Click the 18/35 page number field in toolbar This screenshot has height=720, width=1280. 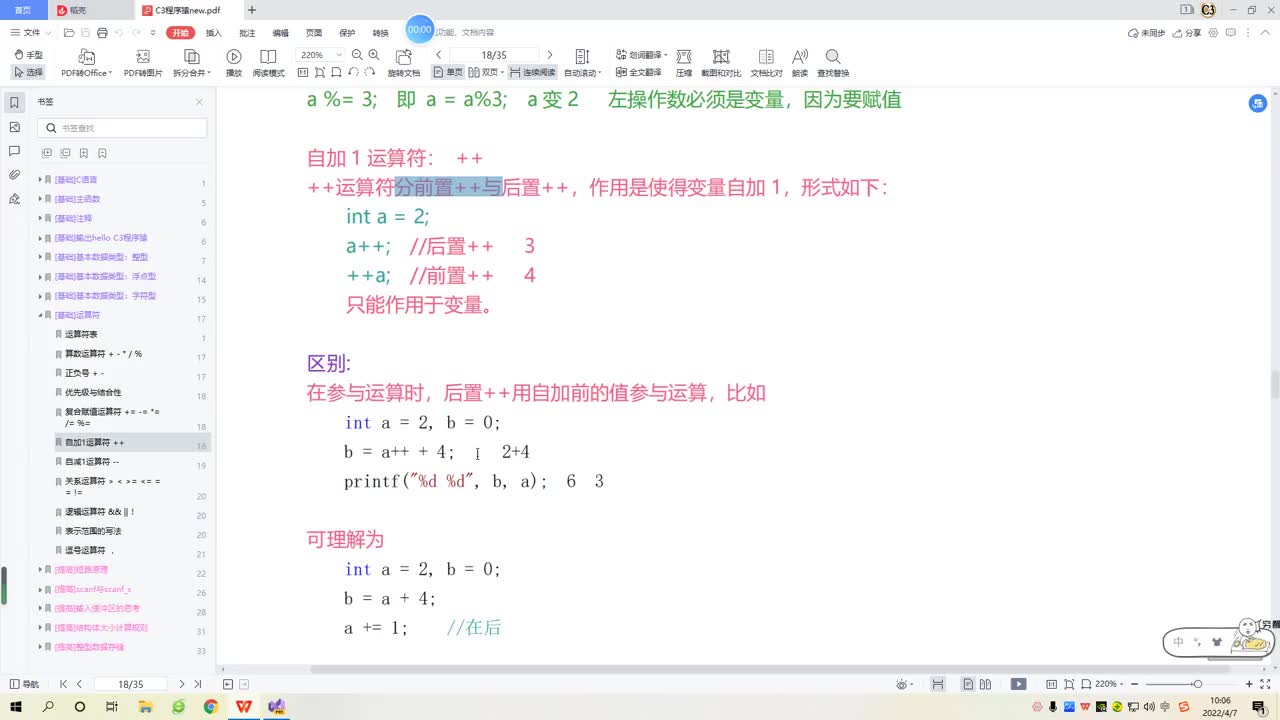[x=494, y=55]
